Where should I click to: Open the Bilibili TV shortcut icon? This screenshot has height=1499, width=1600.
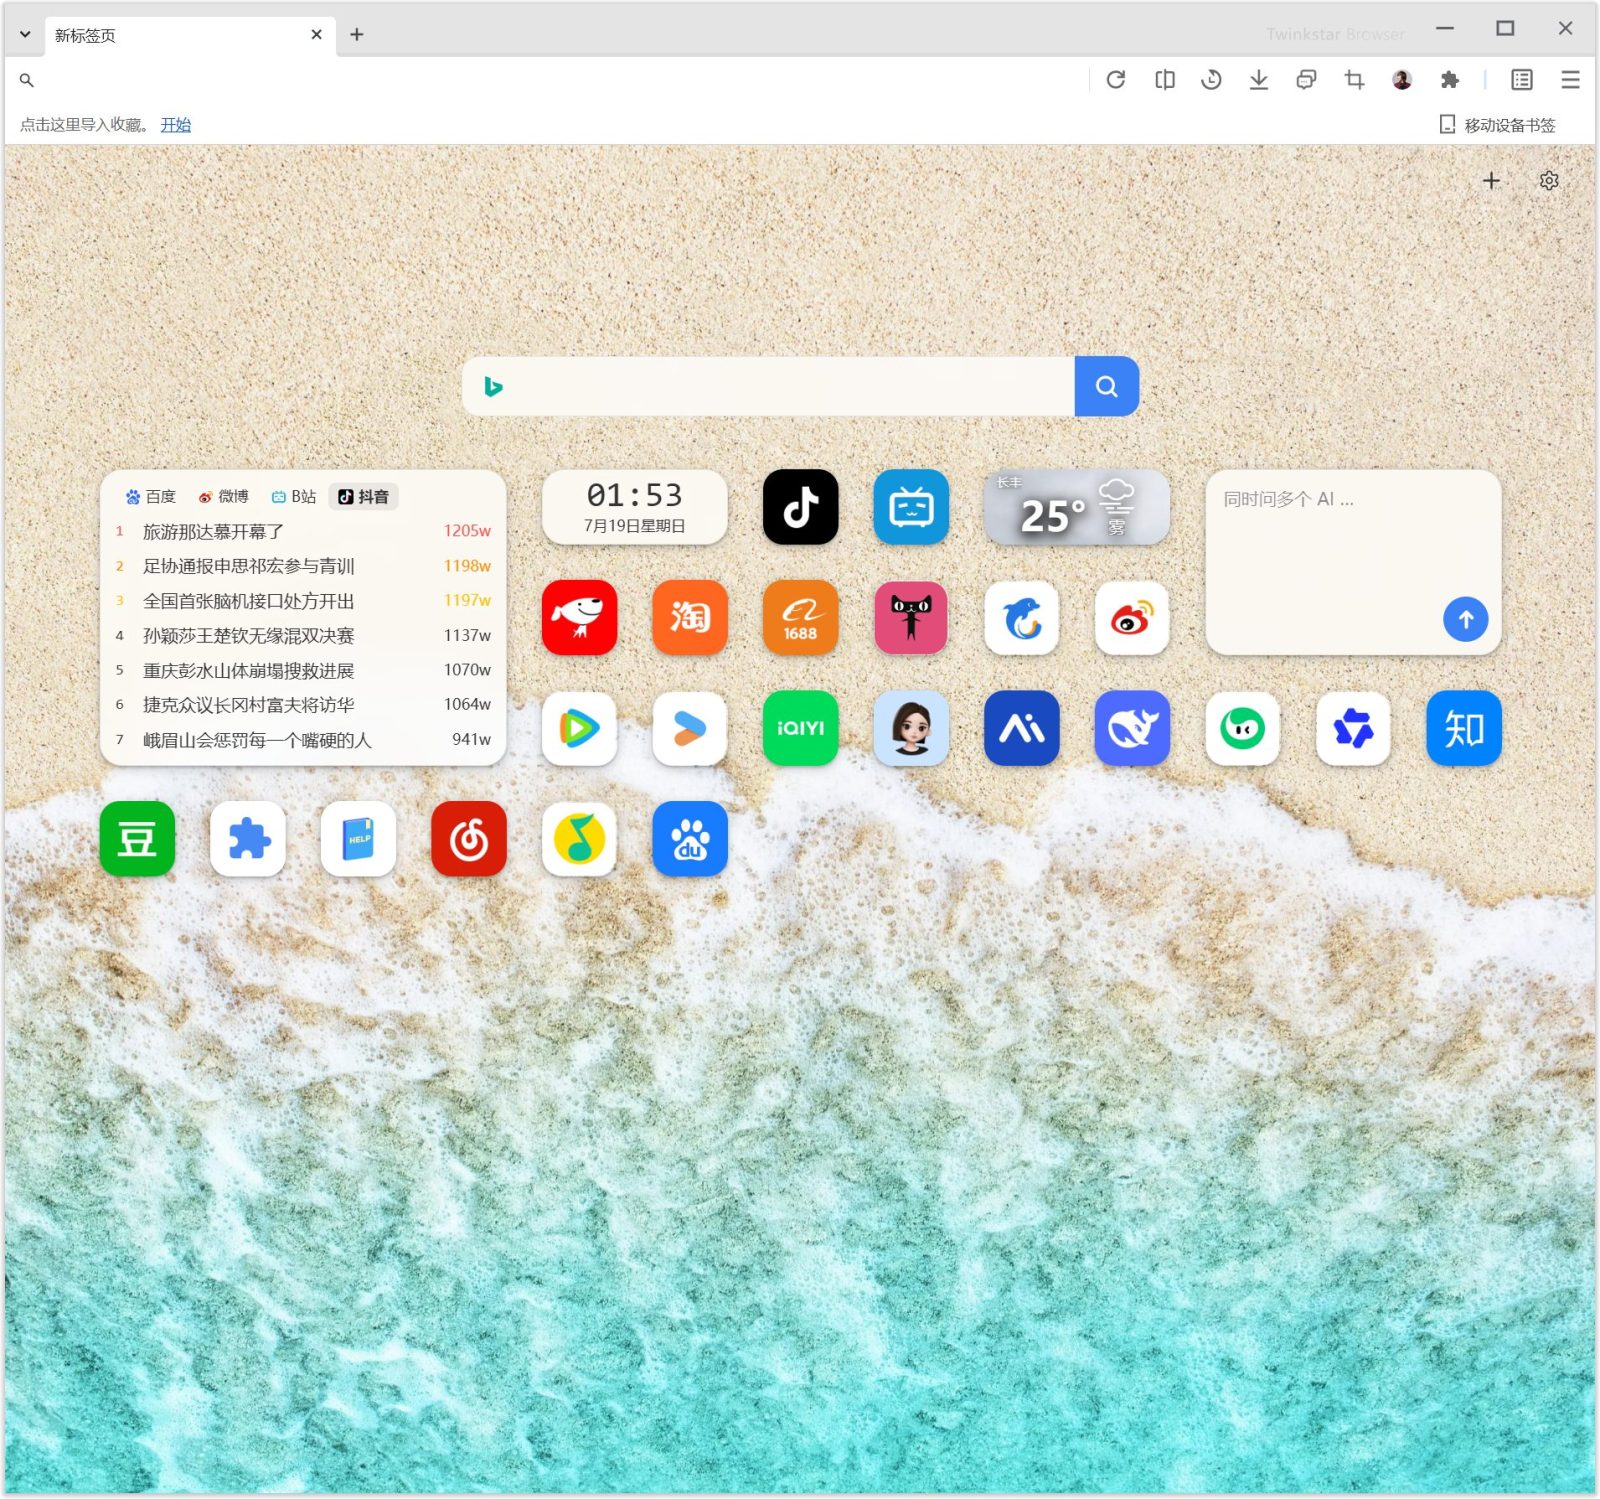click(x=911, y=507)
